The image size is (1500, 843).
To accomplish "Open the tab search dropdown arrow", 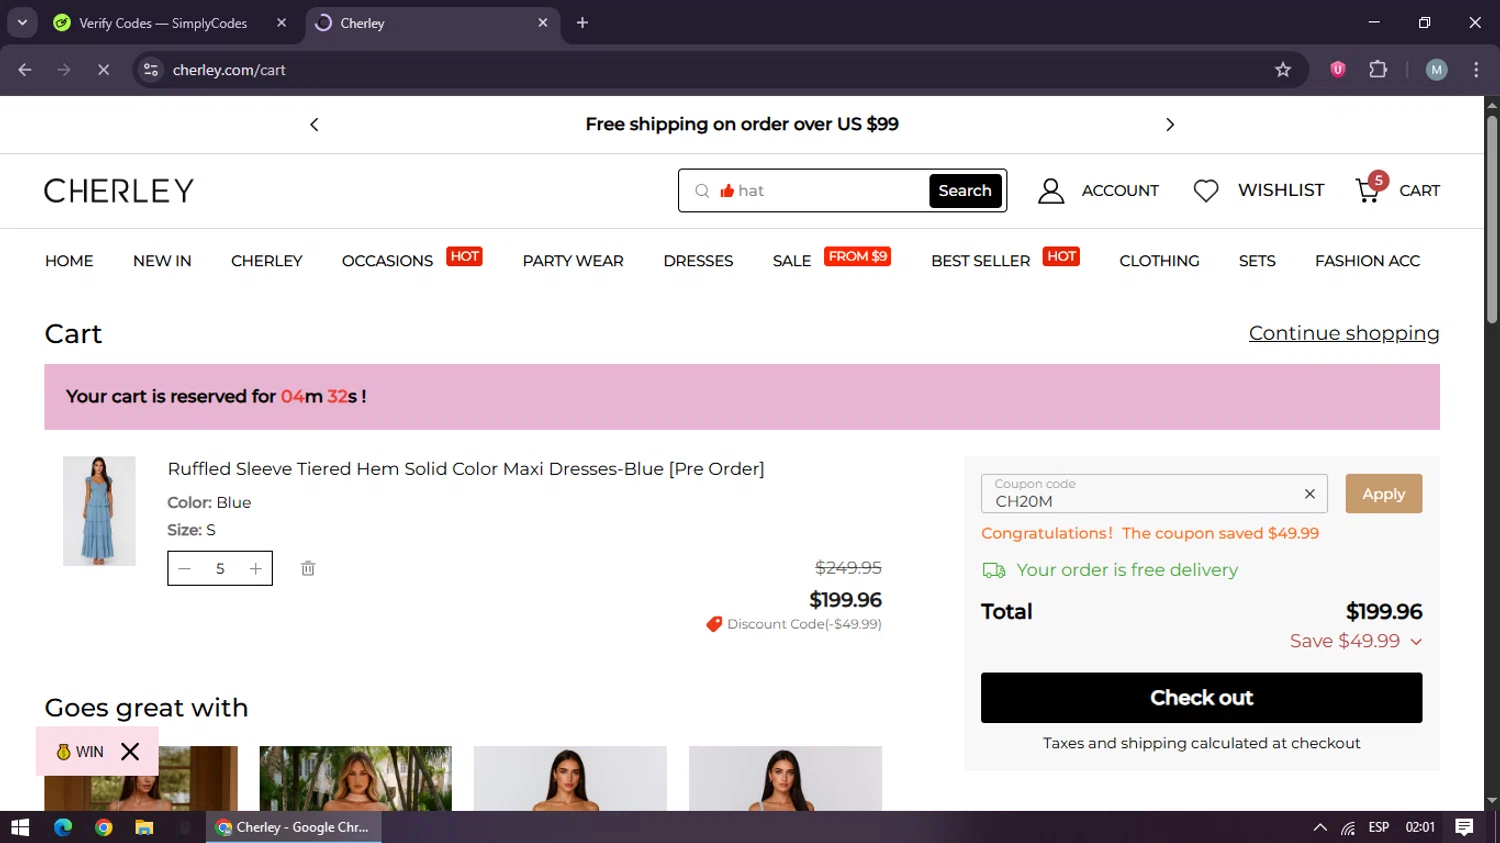I will [22, 23].
